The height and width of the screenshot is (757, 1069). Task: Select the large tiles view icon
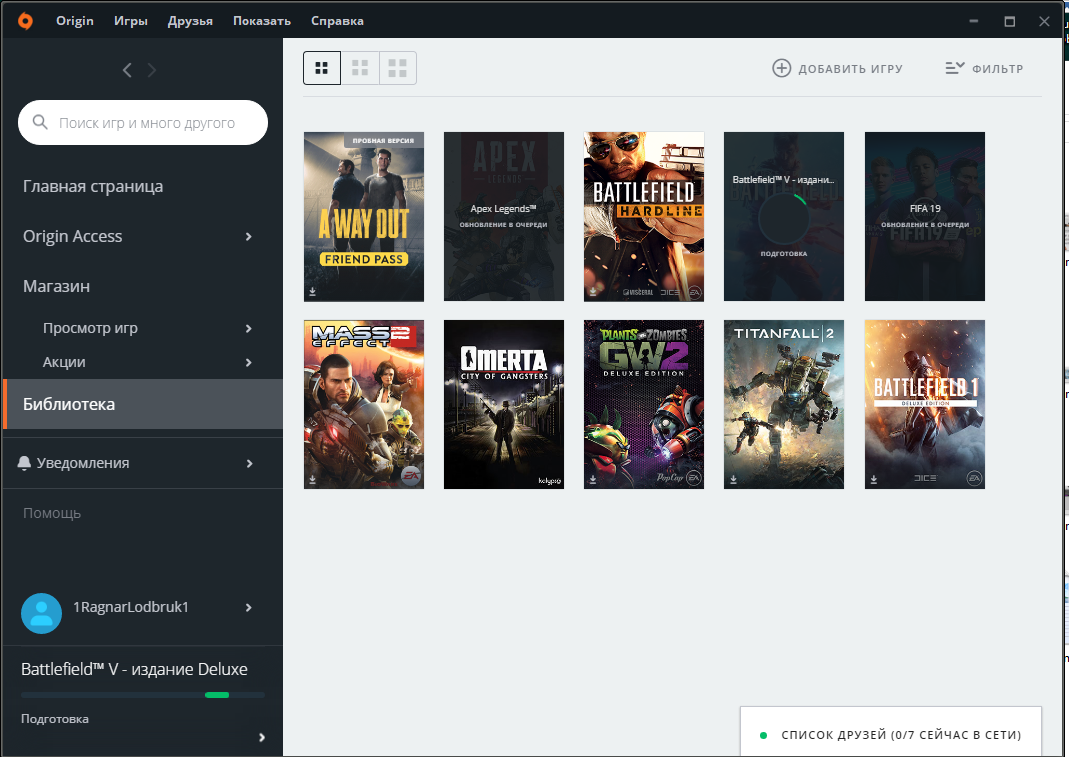coord(397,68)
